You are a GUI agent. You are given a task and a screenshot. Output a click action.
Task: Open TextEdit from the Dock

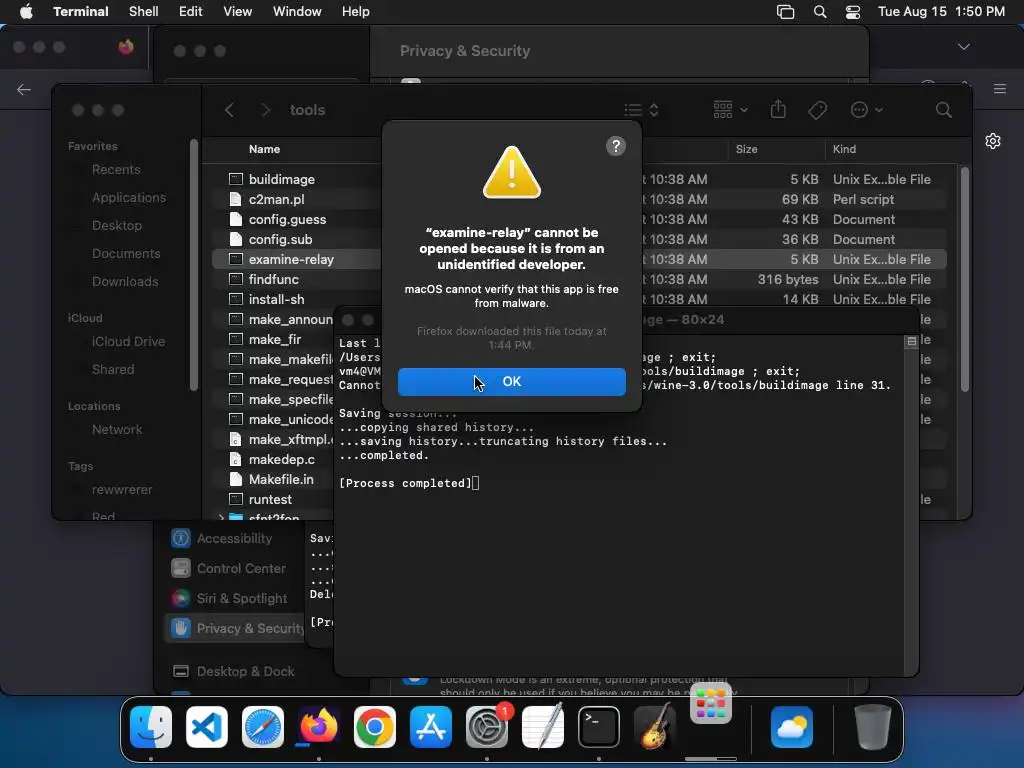click(543, 727)
